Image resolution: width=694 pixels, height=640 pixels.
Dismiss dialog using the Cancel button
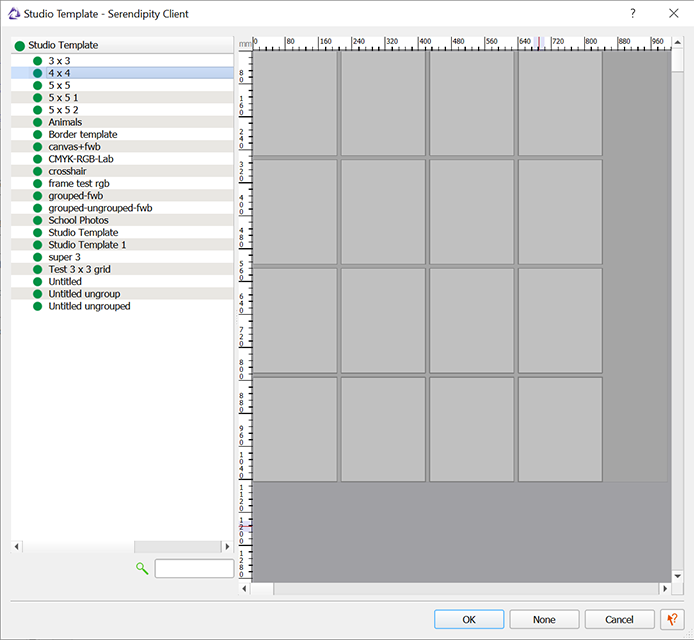point(619,619)
